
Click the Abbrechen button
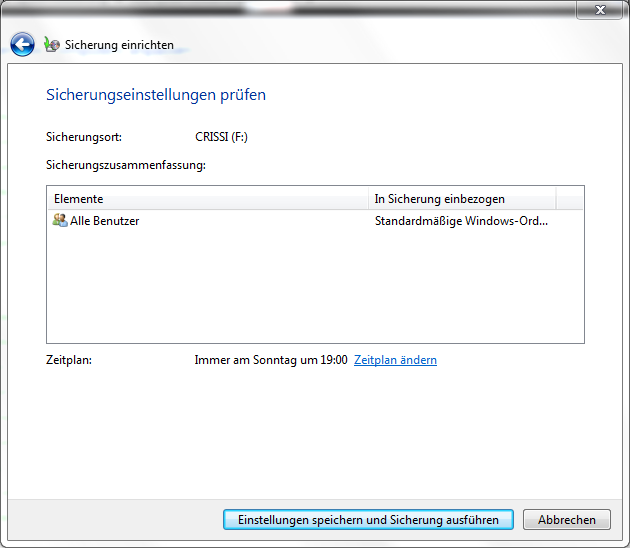(x=566, y=520)
